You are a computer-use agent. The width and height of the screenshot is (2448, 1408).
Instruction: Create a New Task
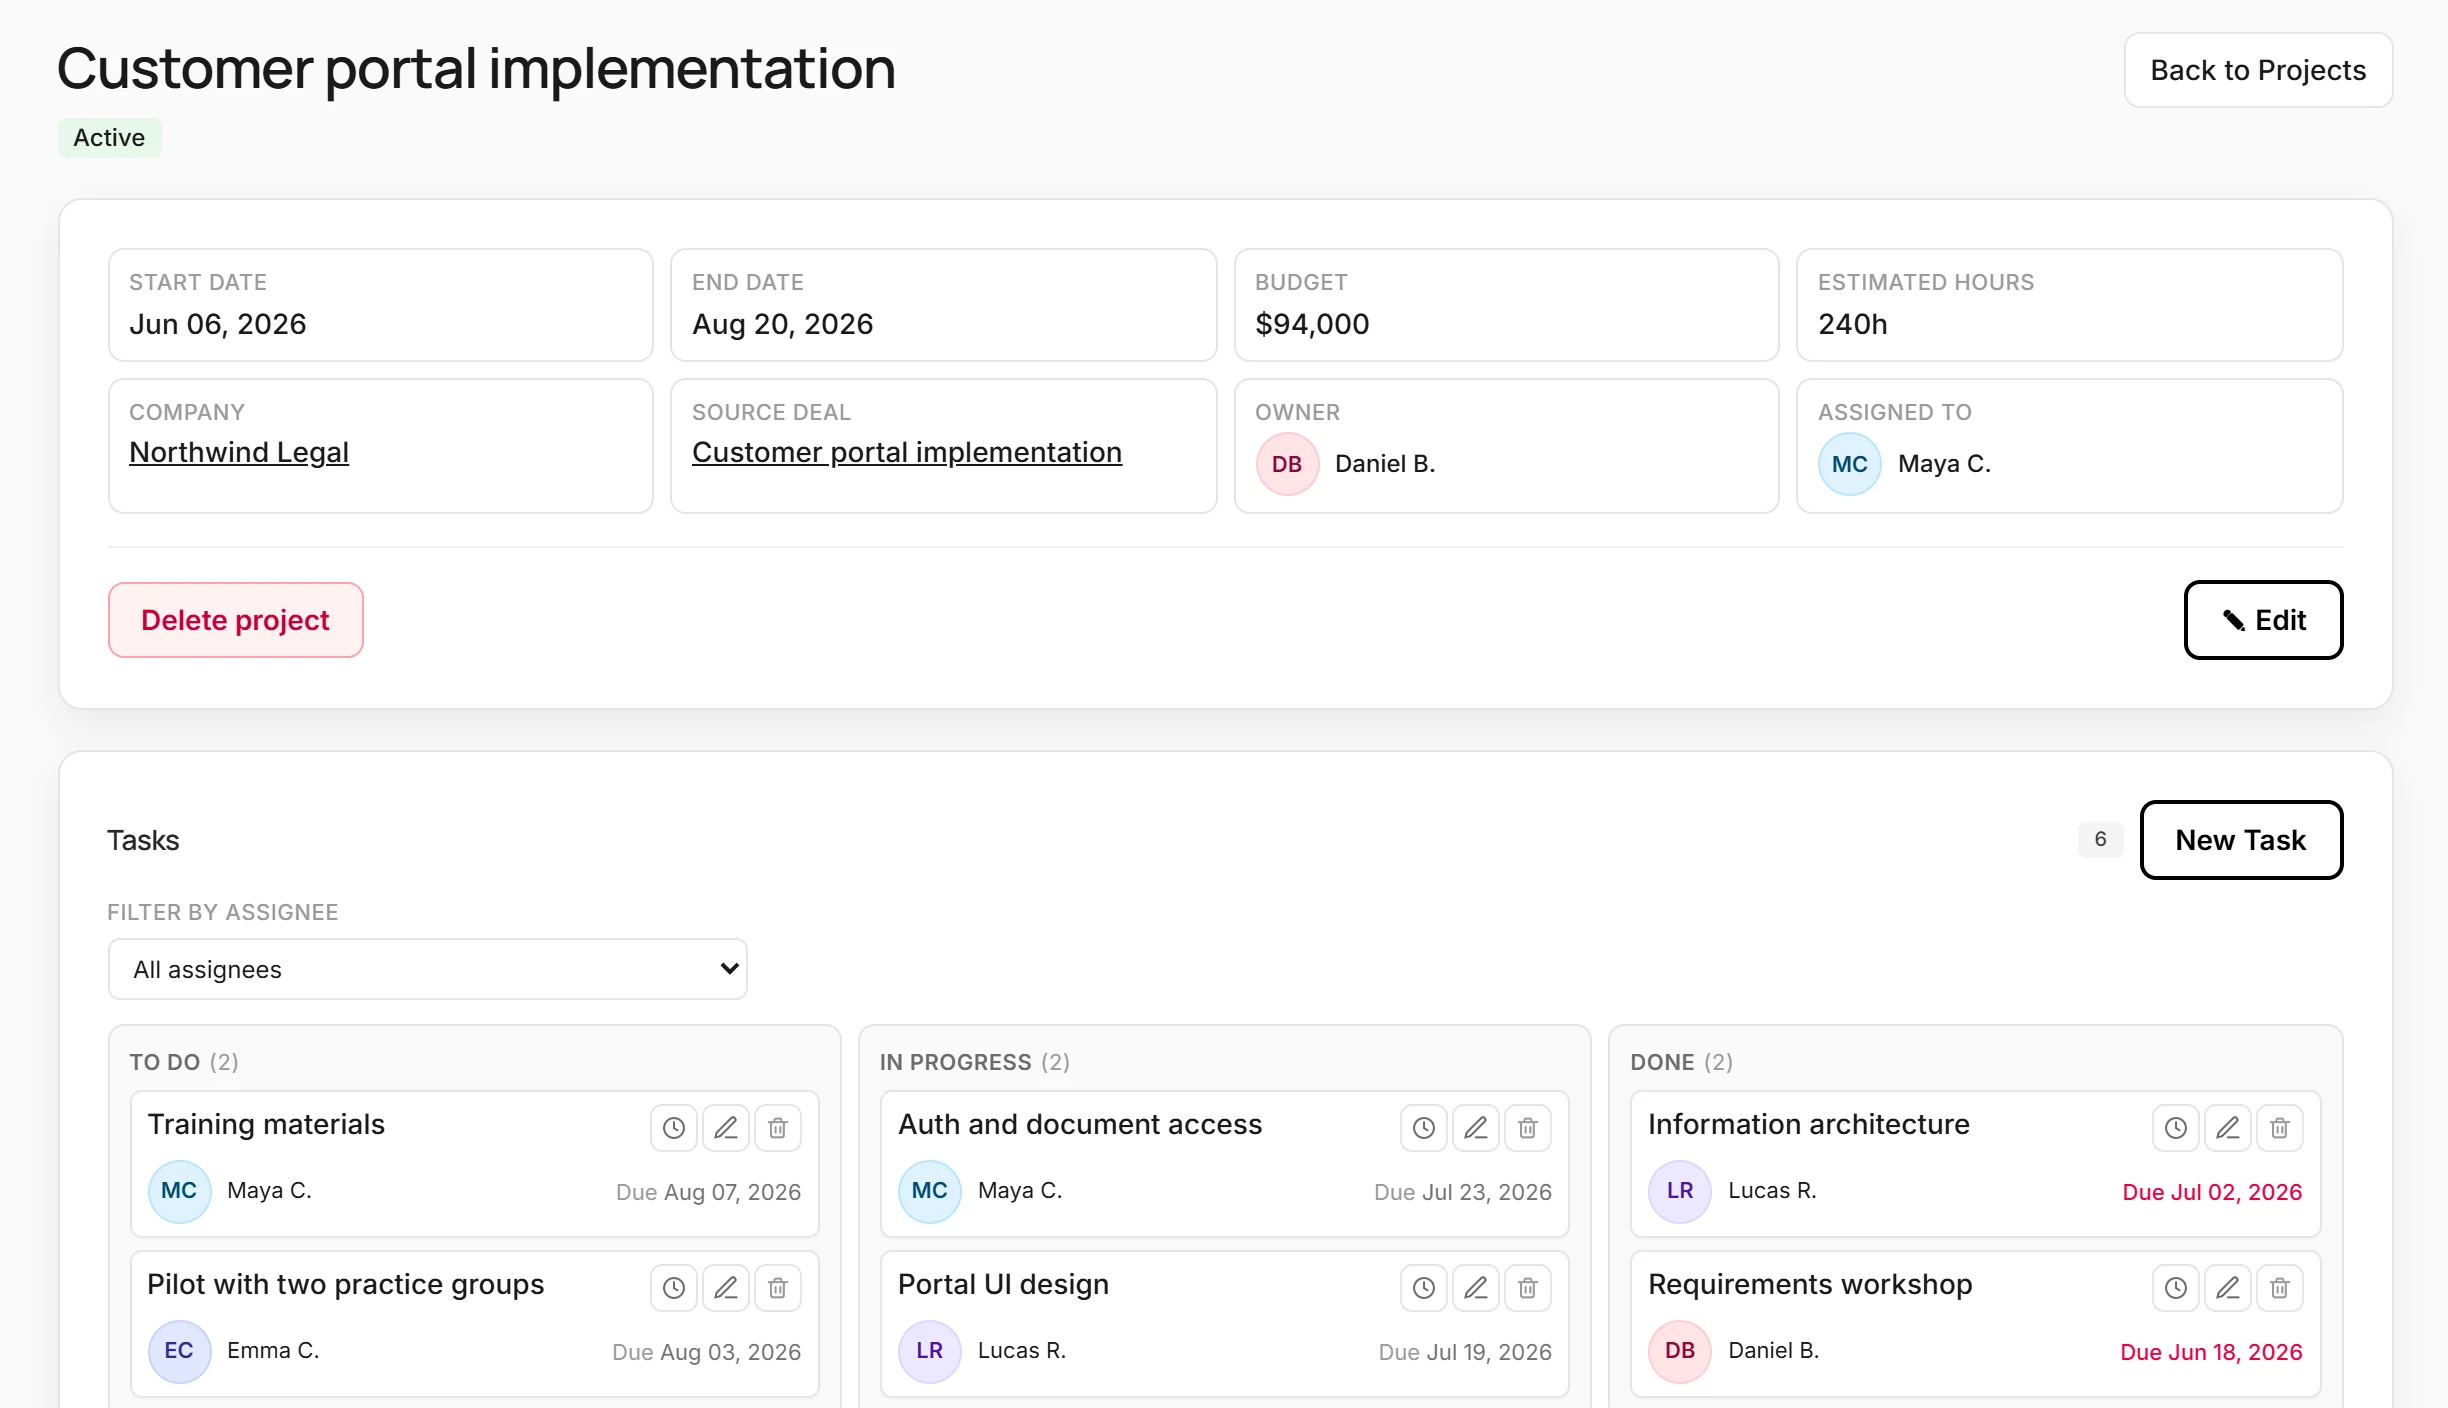pyautogui.click(x=2241, y=840)
